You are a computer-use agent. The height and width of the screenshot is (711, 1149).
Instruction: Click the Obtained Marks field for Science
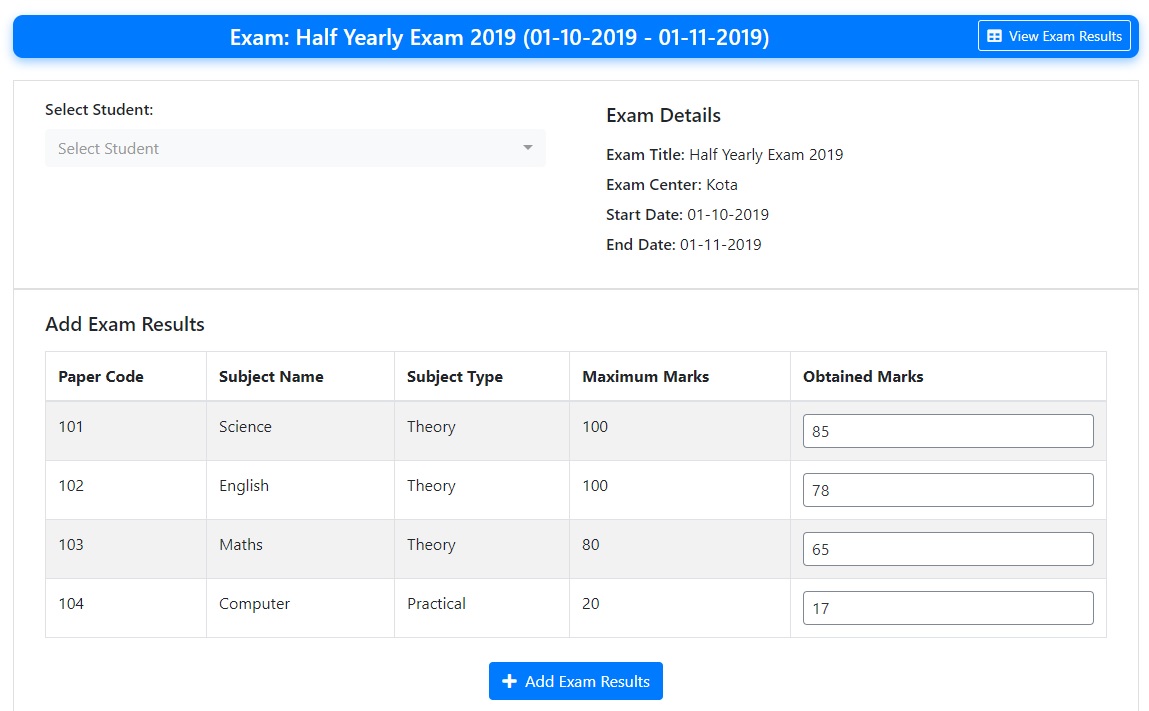[x=947, y=430]
